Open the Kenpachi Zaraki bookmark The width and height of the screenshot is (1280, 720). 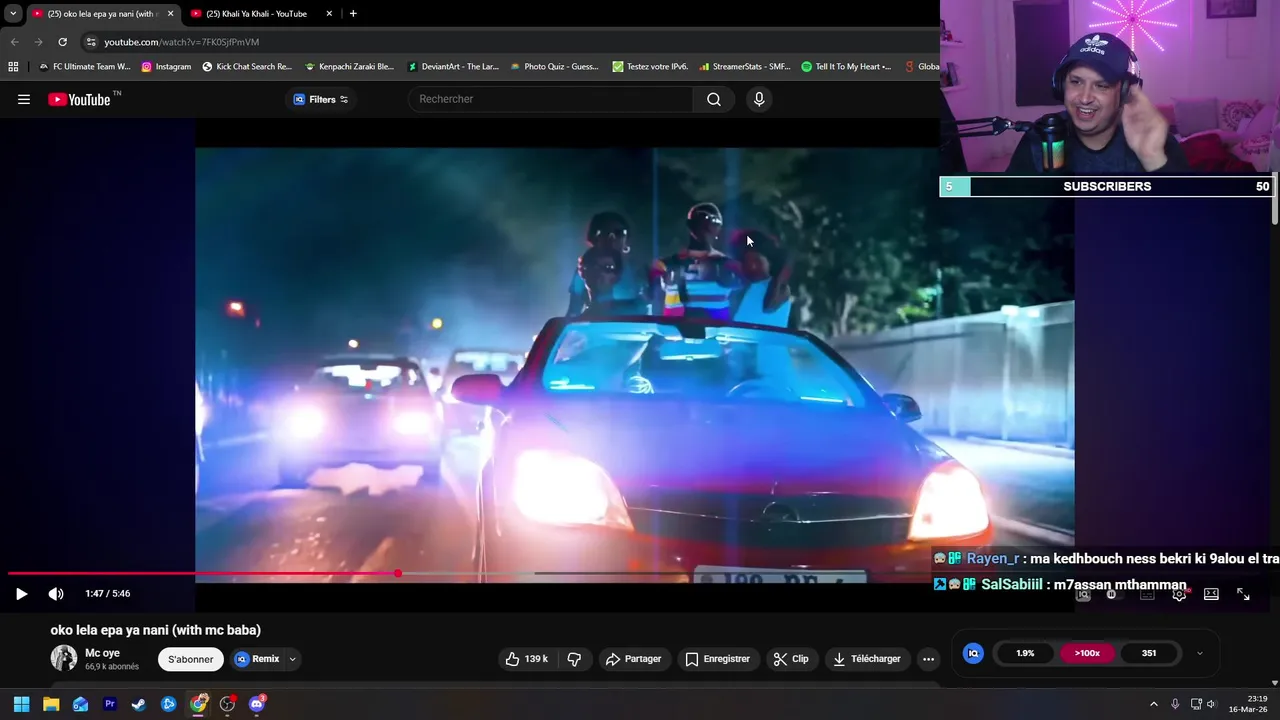coord(349,67)
